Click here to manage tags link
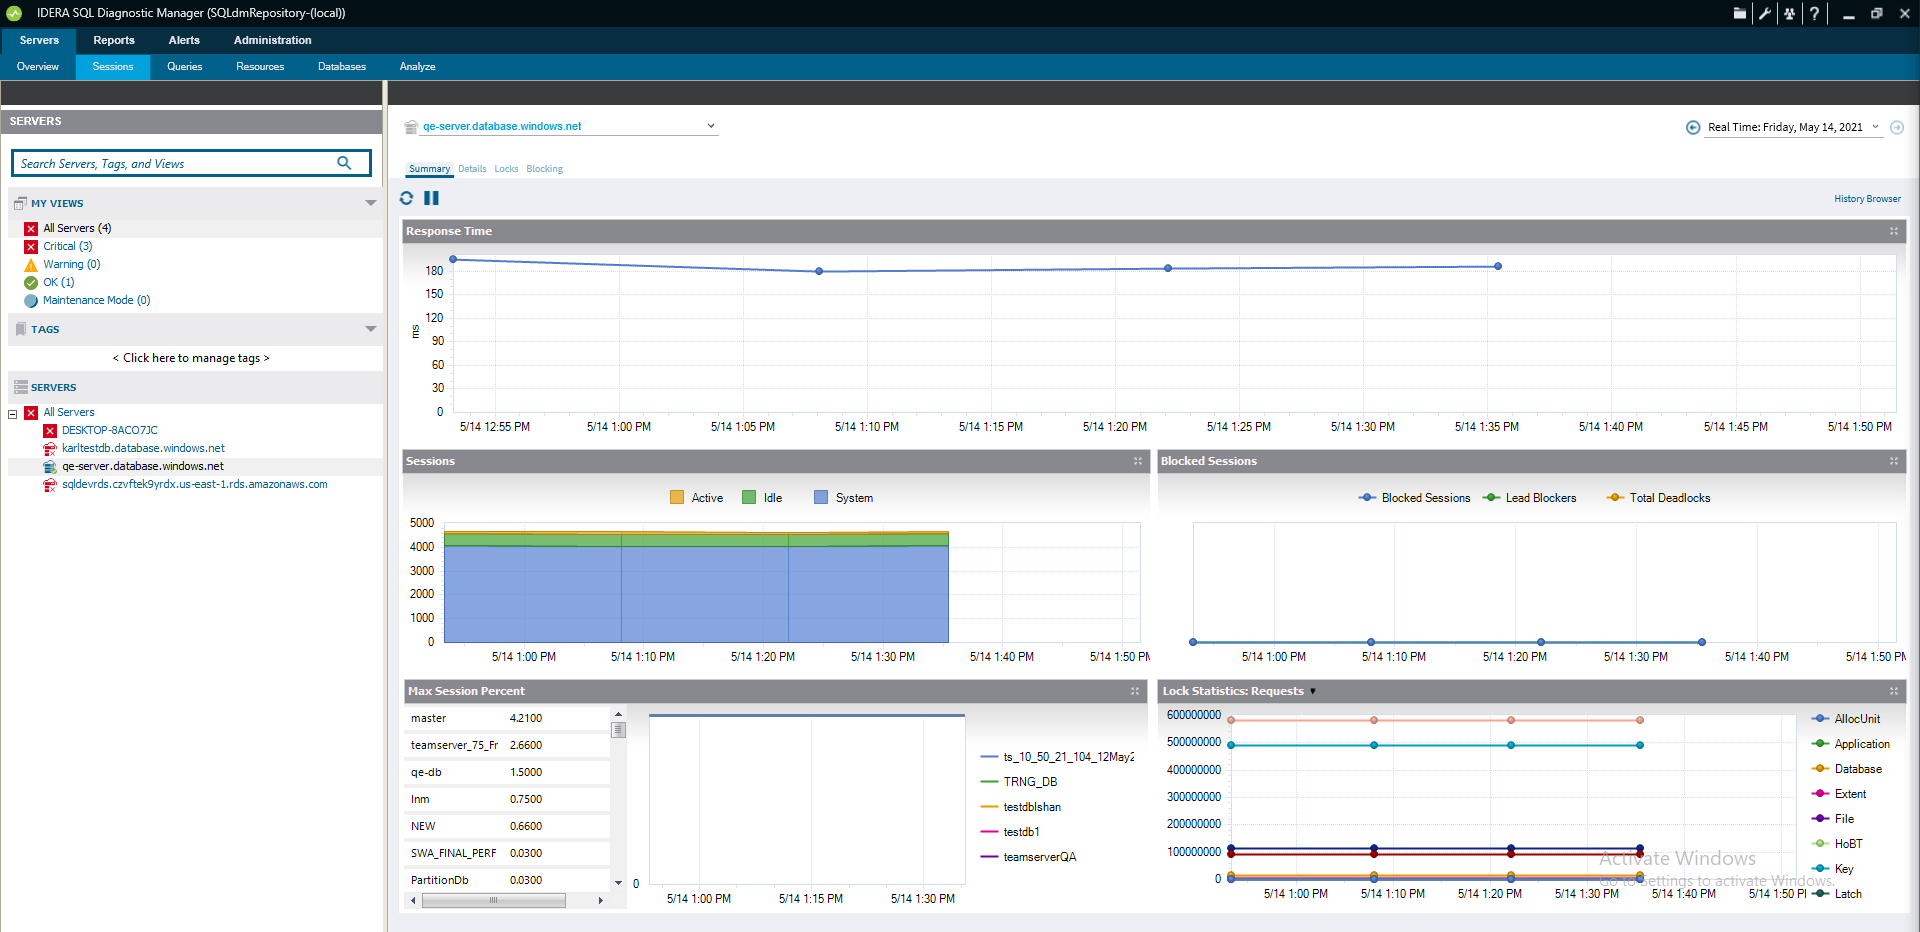The image size is (1920, 932). 191,358
